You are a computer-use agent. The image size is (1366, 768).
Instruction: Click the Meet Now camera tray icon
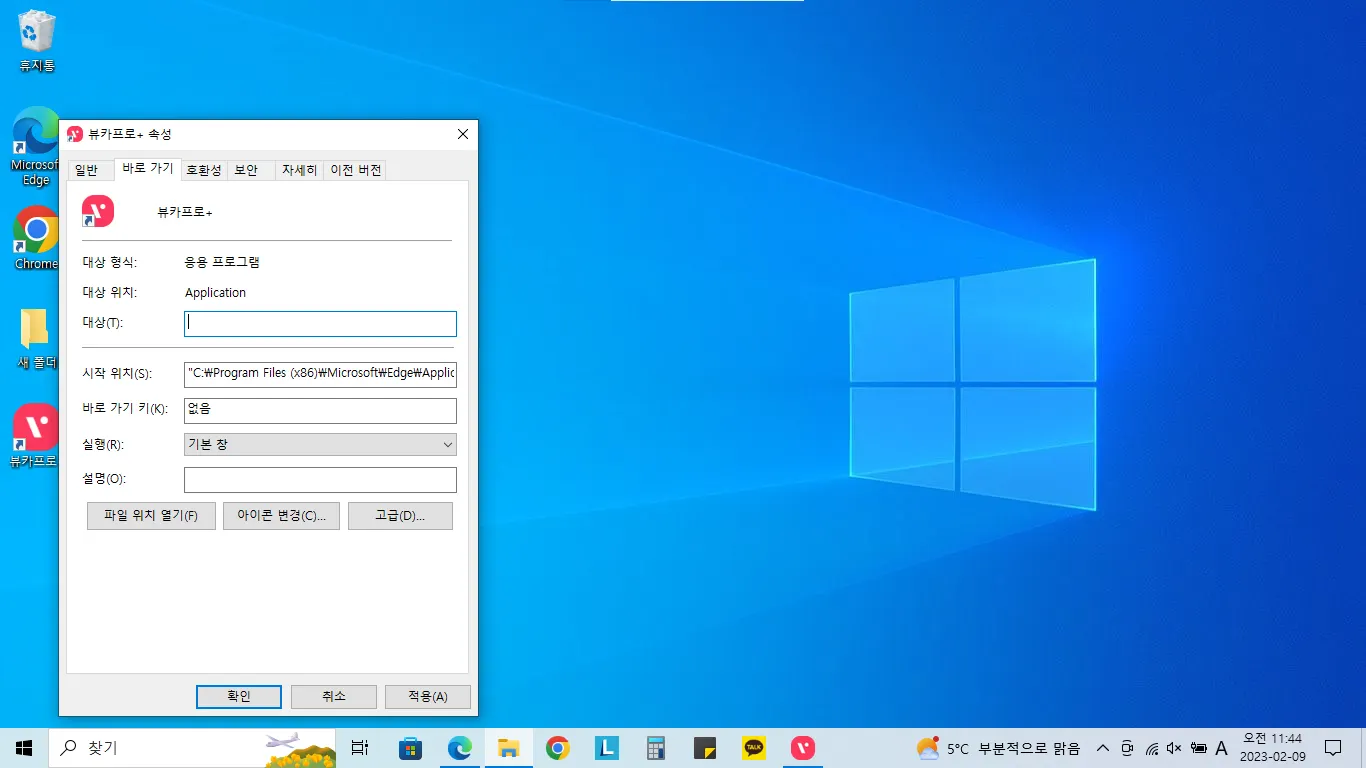click(x=1127, y=748)
